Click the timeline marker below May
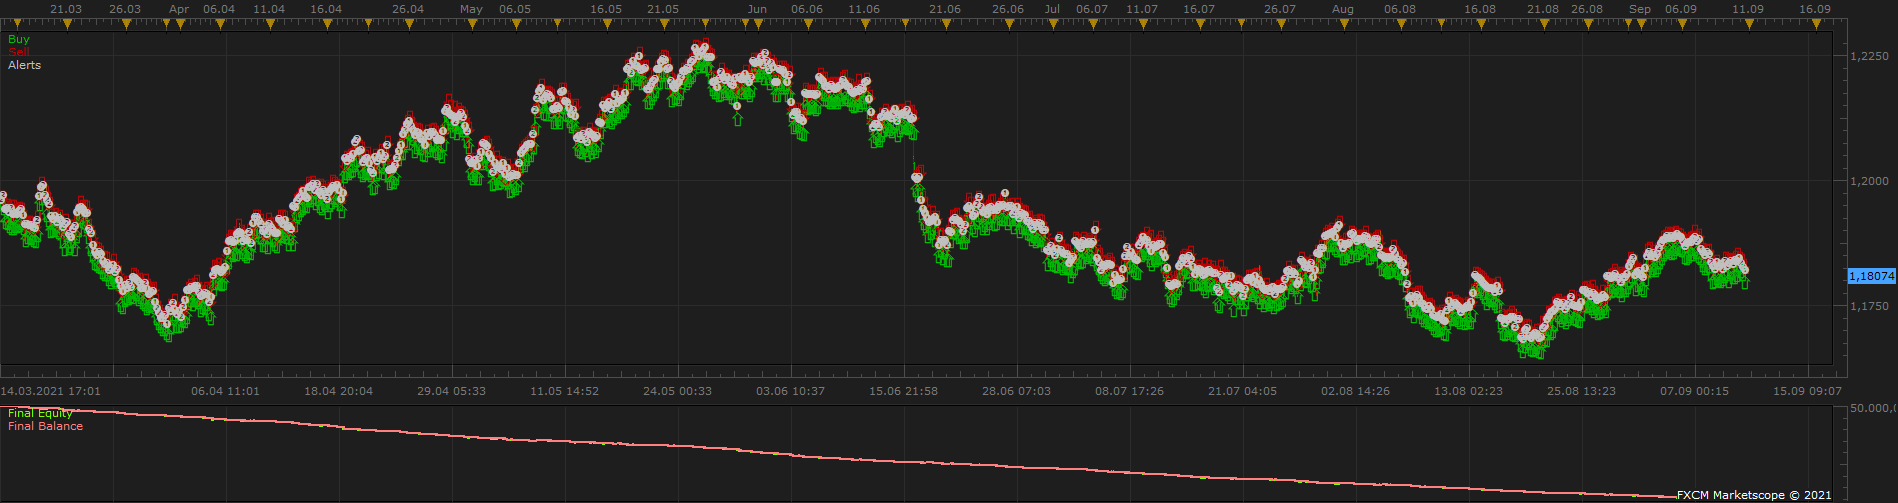The height and width of the screenshot is (503, 1898). pyautogui.click(x=471, y=24)
